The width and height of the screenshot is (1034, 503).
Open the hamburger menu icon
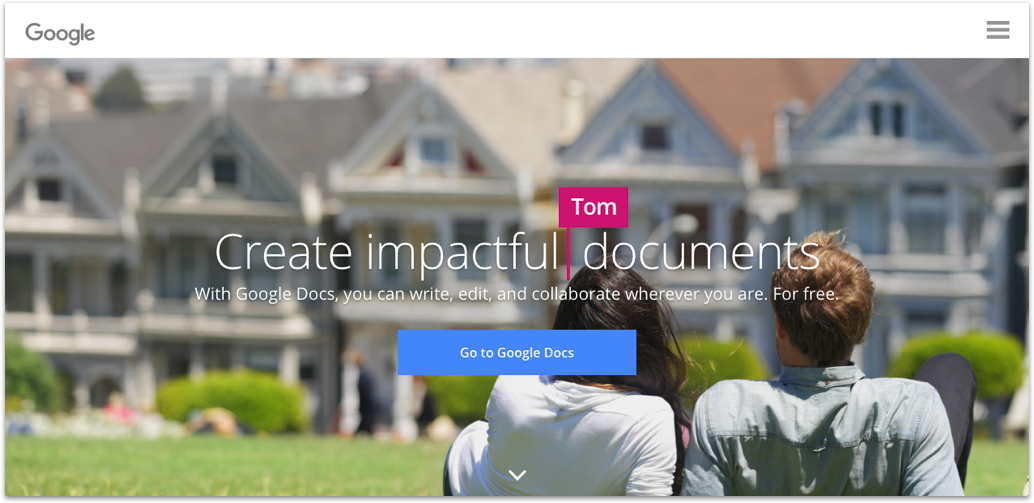(x=998, y=30)
